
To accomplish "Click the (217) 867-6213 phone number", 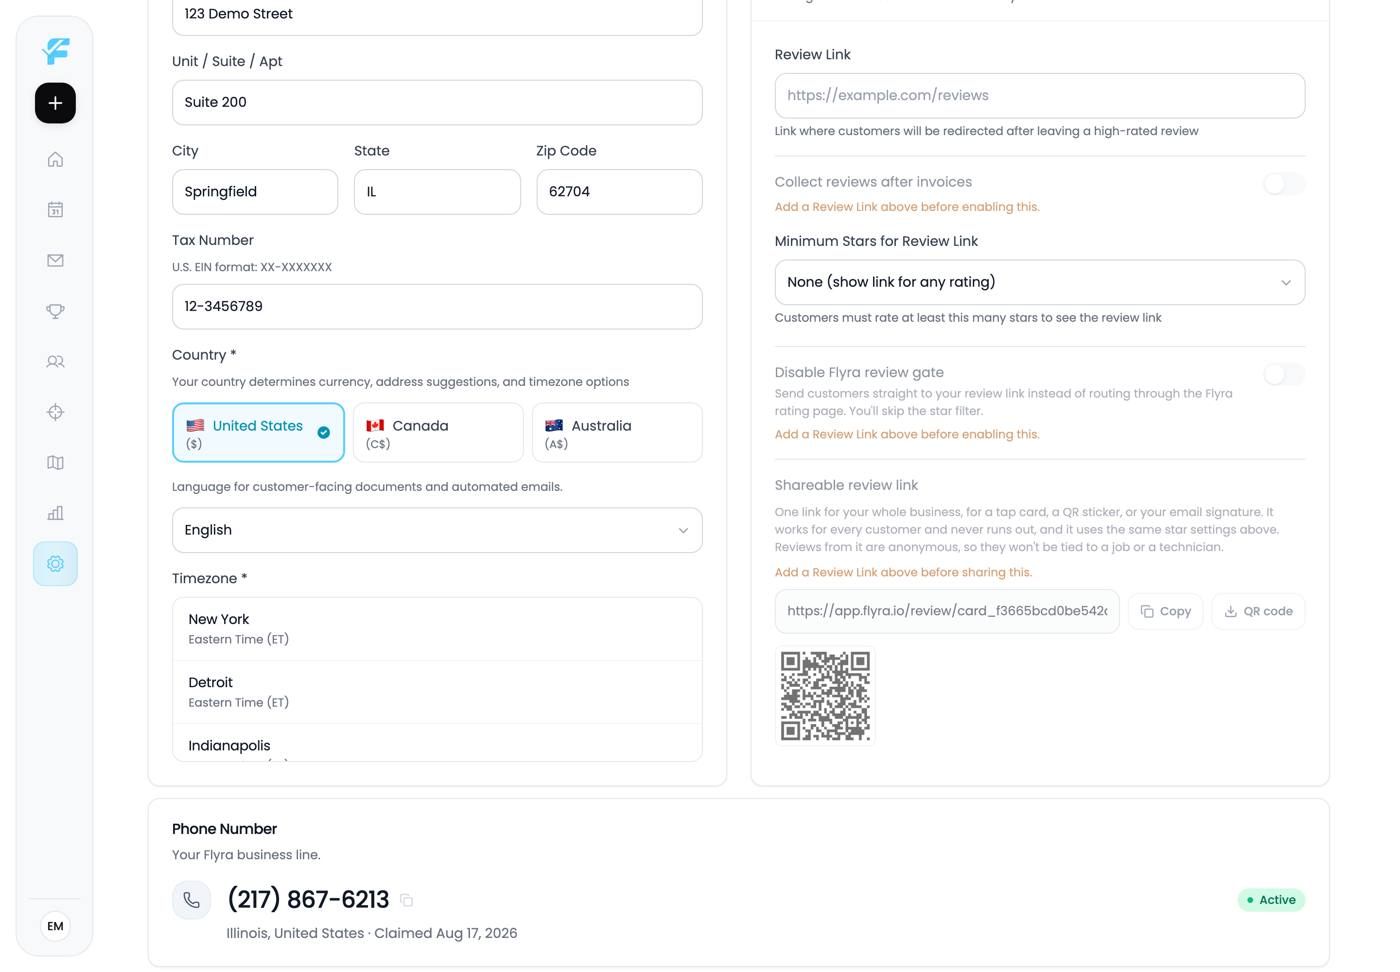I will click(x=308, y=900).
